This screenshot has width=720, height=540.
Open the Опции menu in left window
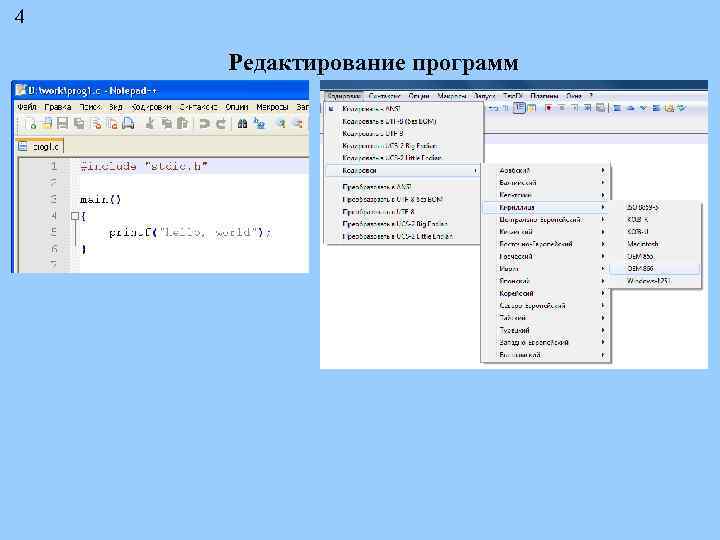point(236,107)
